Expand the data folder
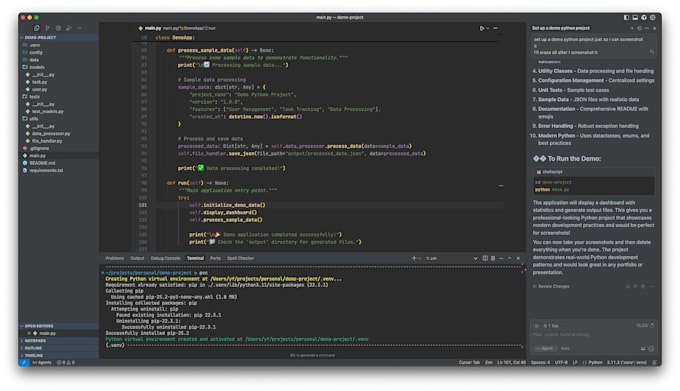 (59, 60)
